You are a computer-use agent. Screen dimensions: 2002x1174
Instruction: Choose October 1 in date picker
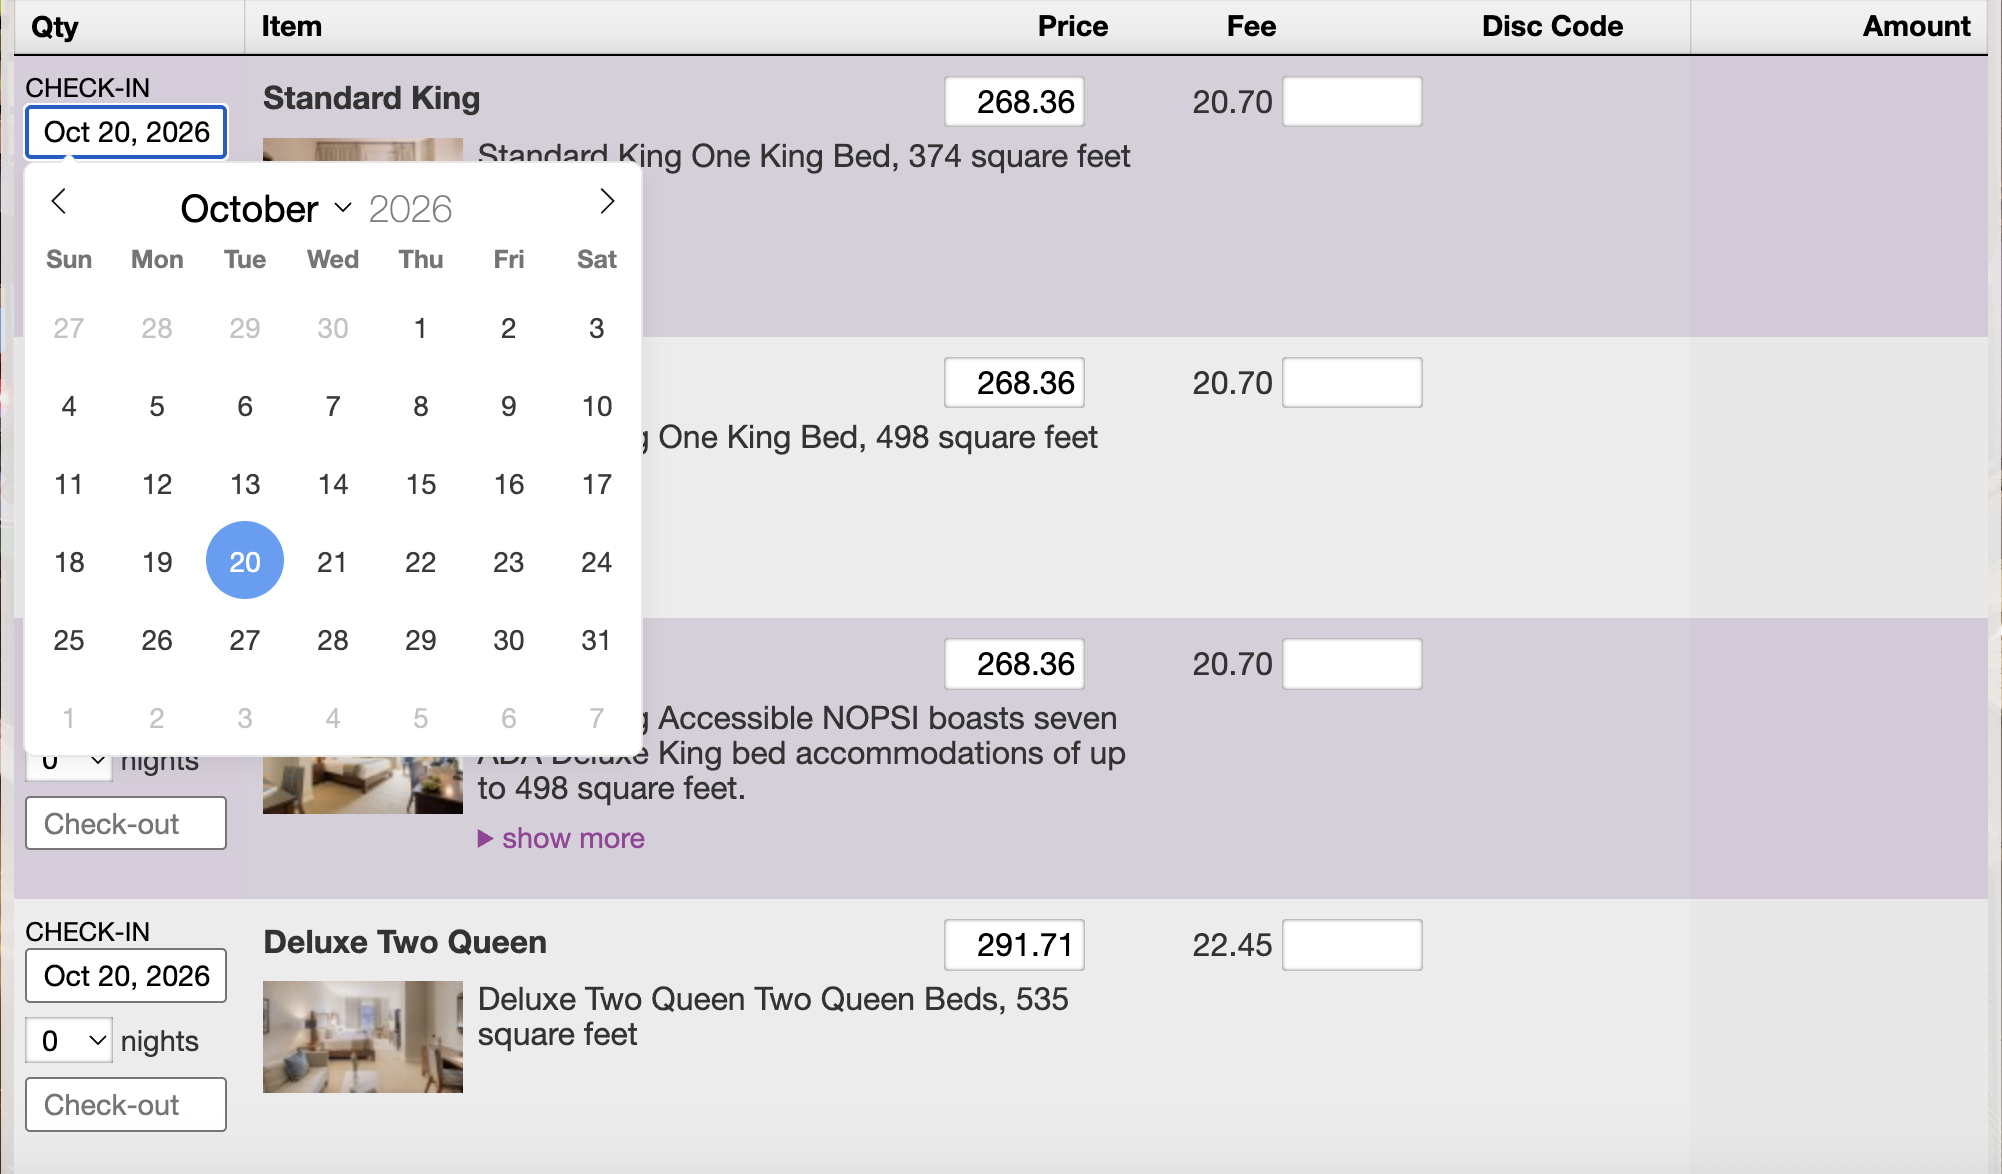click(x=420, y=328)
